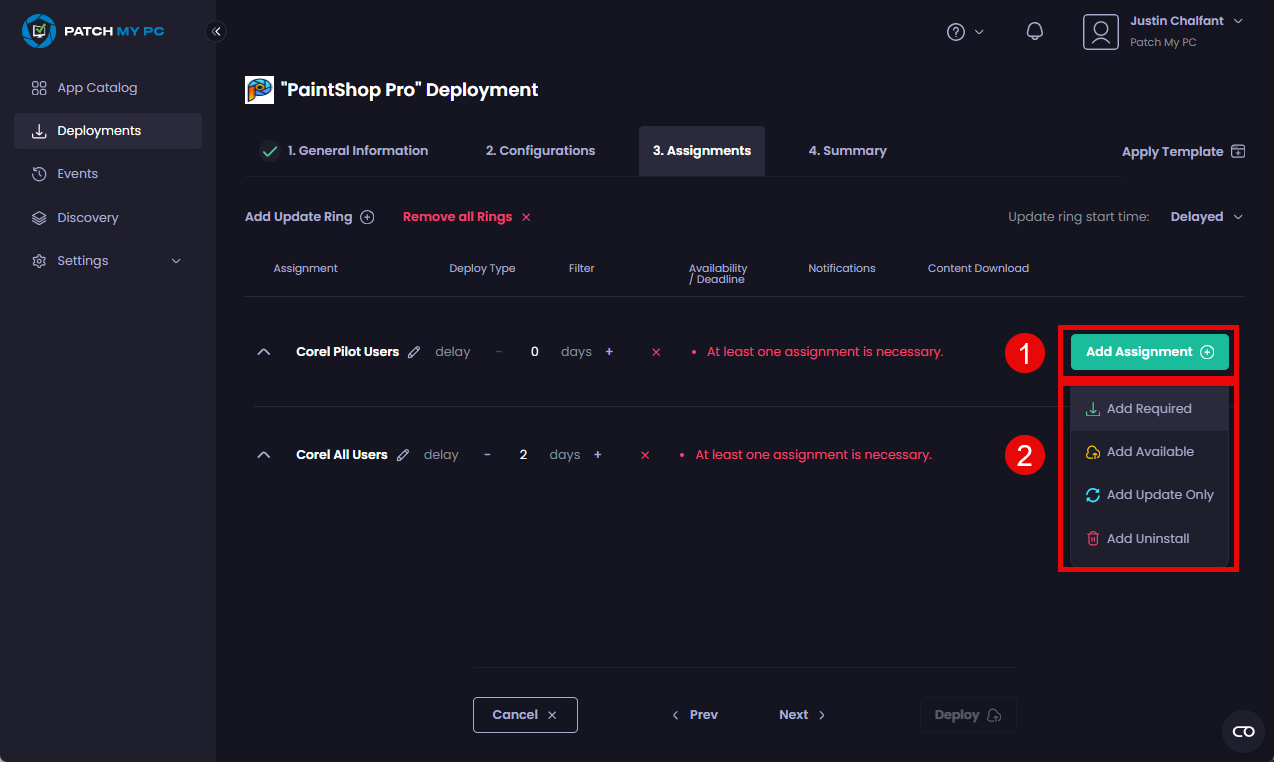Click the Add Assignment button
1274x762 pixels.
point(1148,352)
